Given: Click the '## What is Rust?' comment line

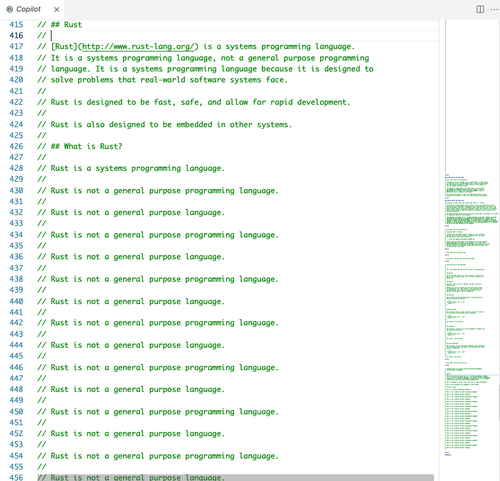Looking at the screenshot, I should [x=80, y=146].
